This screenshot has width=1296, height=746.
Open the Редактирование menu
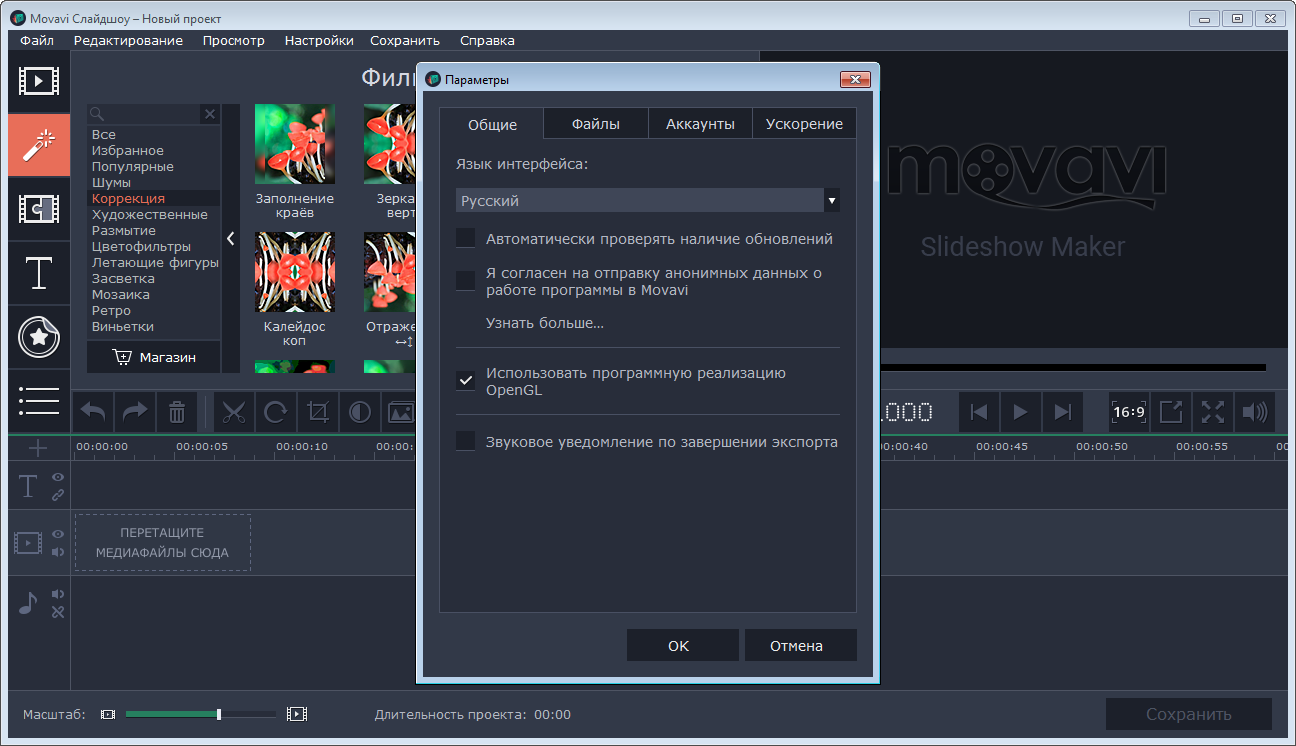coord(128,40)
